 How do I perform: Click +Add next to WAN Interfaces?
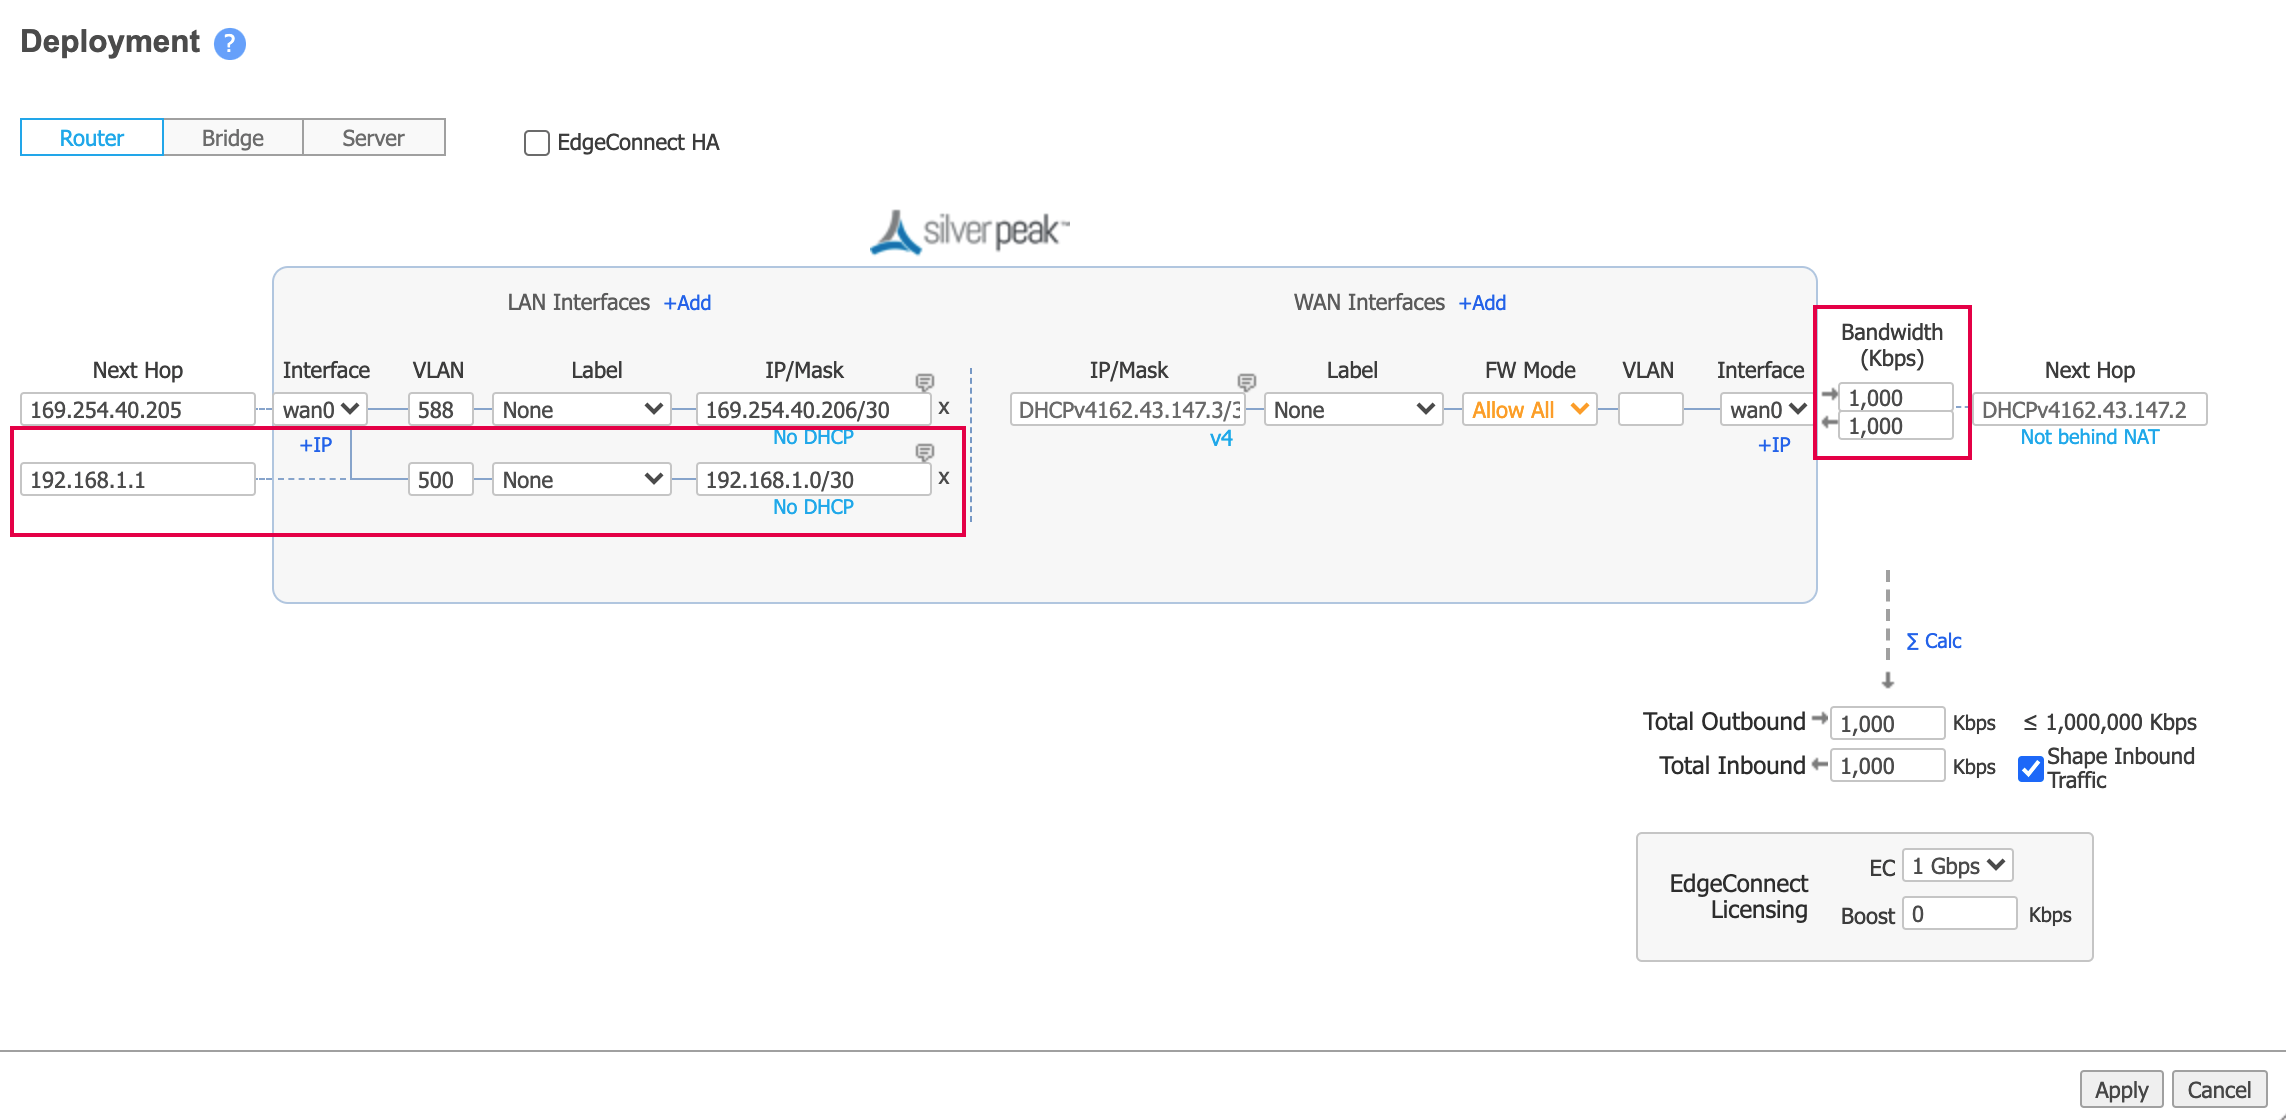pos(1481,302)
